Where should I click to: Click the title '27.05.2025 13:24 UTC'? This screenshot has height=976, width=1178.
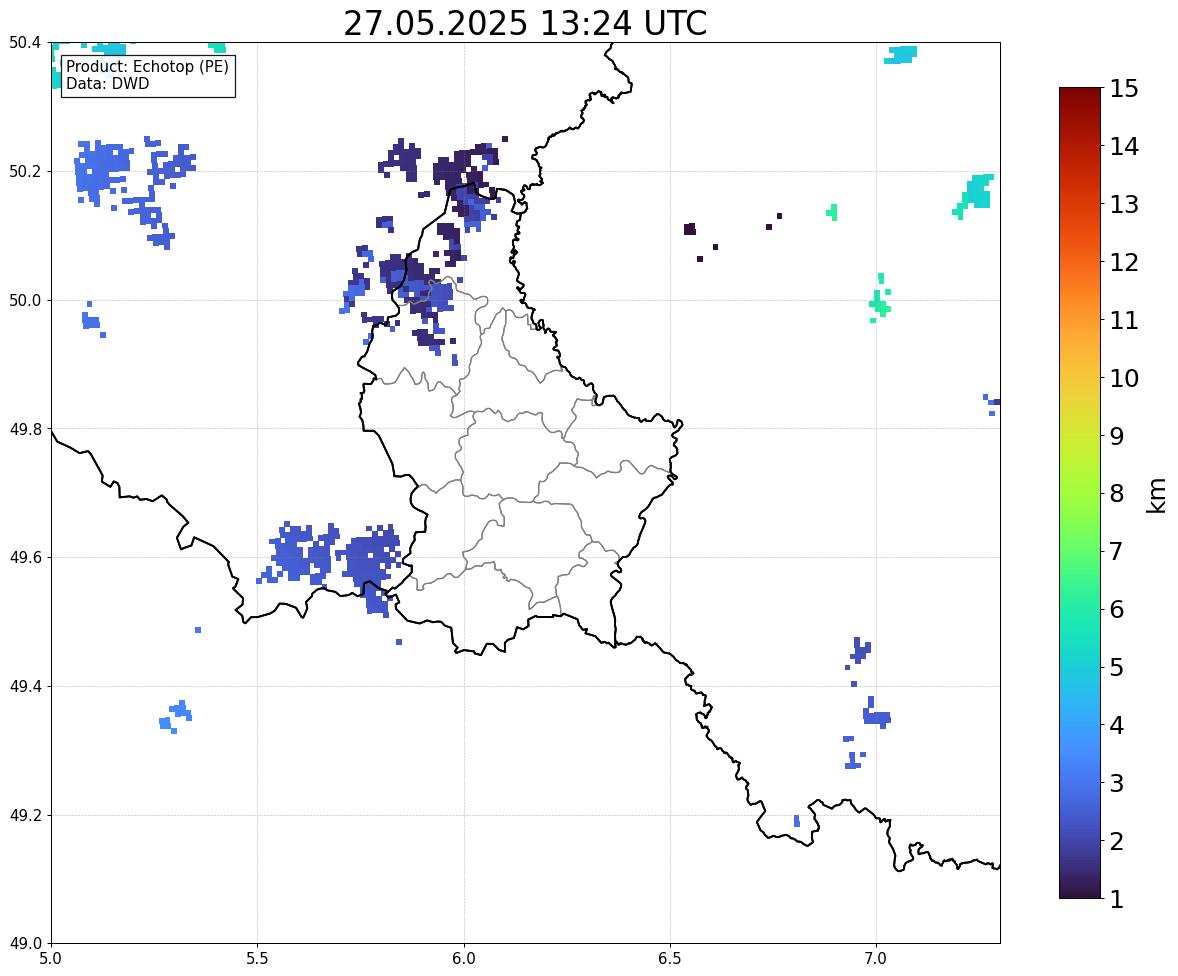(x=525, y=23)
